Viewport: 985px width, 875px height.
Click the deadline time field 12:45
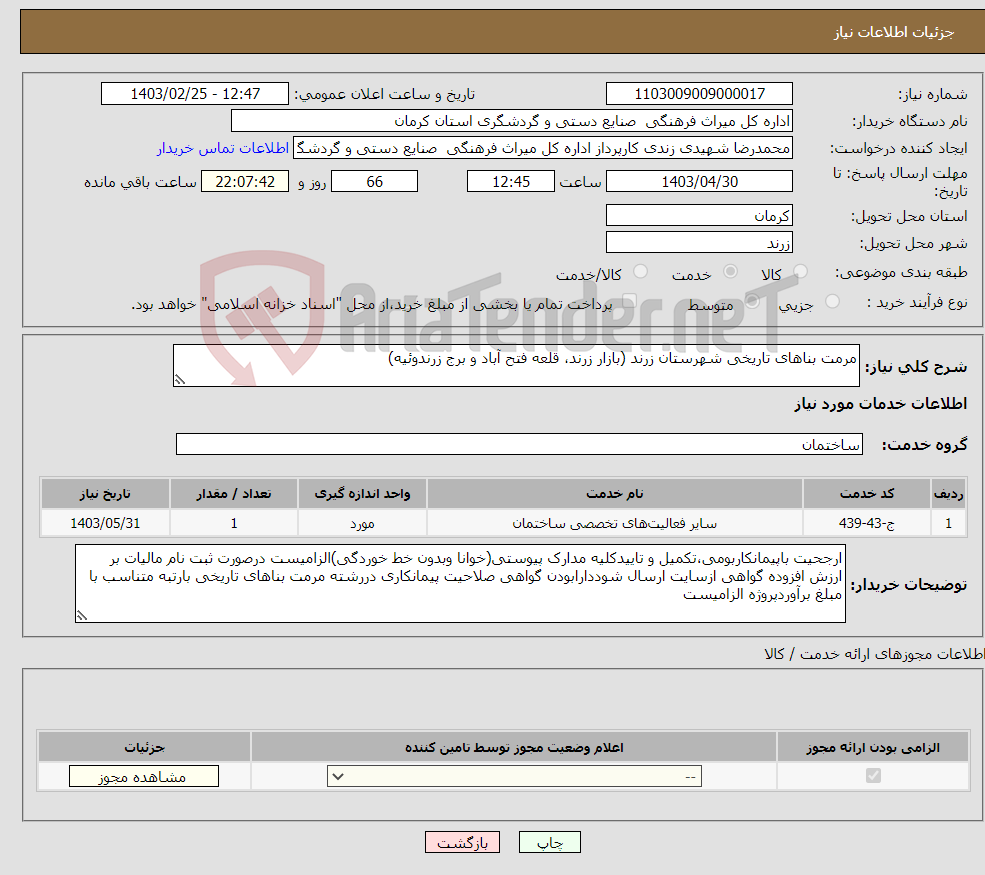tap(511, 182)
